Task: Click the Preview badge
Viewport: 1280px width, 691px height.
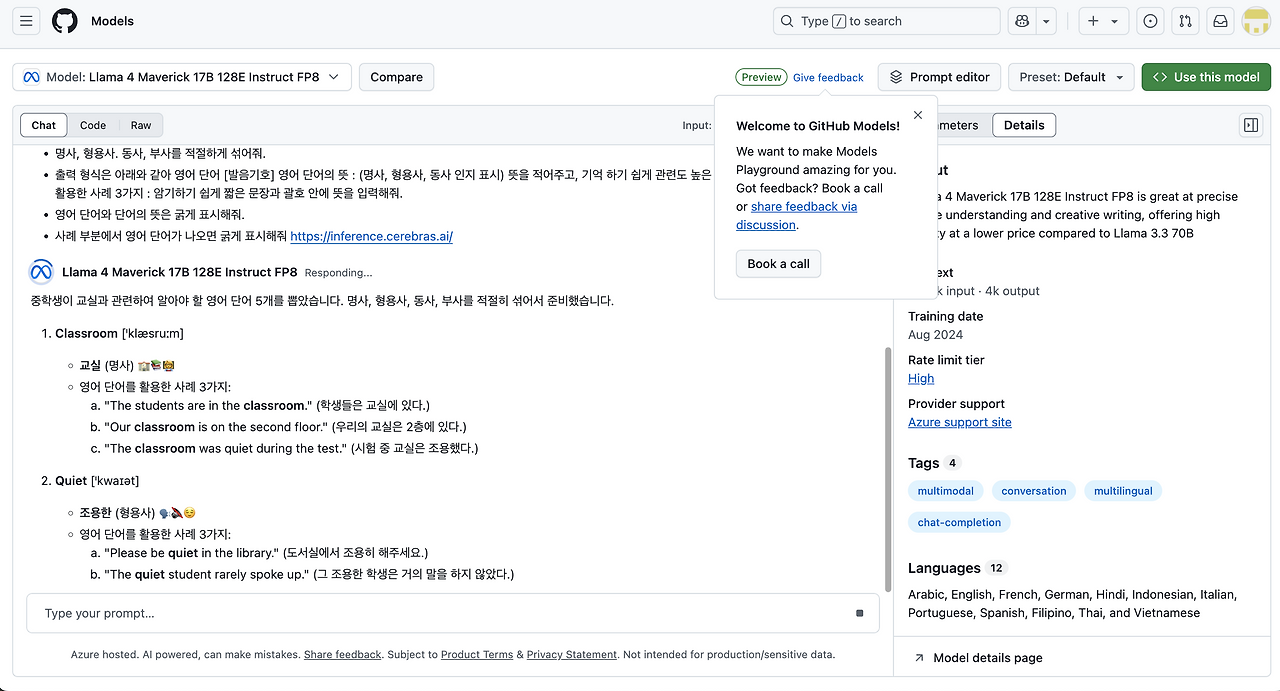Action: tap(761, 77)
